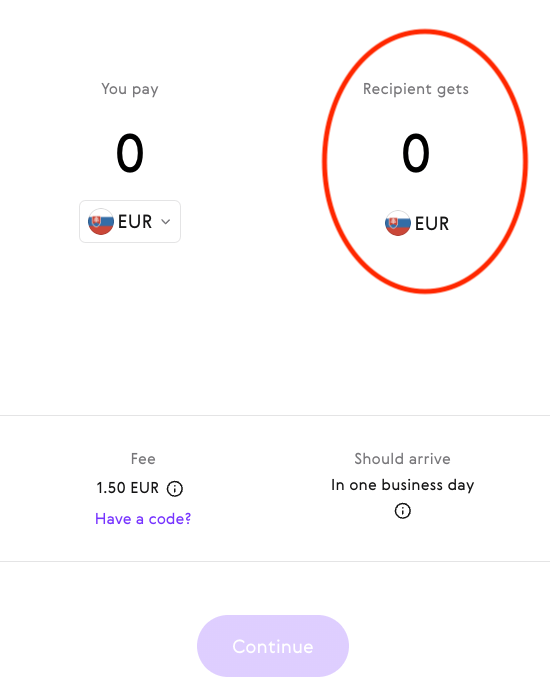Click the Slovak flag in You pay selector
The height and width of the screenshot is (698, 552).
click(101, 222)
